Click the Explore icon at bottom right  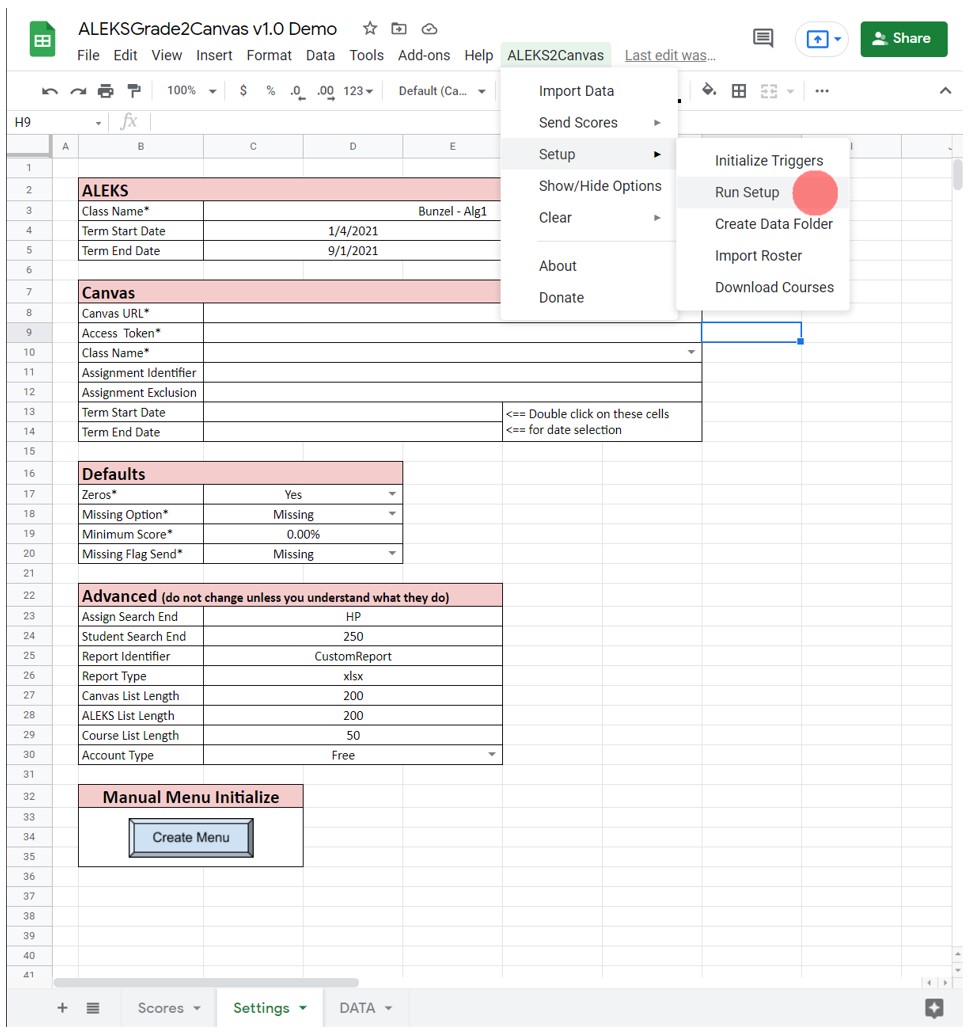(934, 1008)
